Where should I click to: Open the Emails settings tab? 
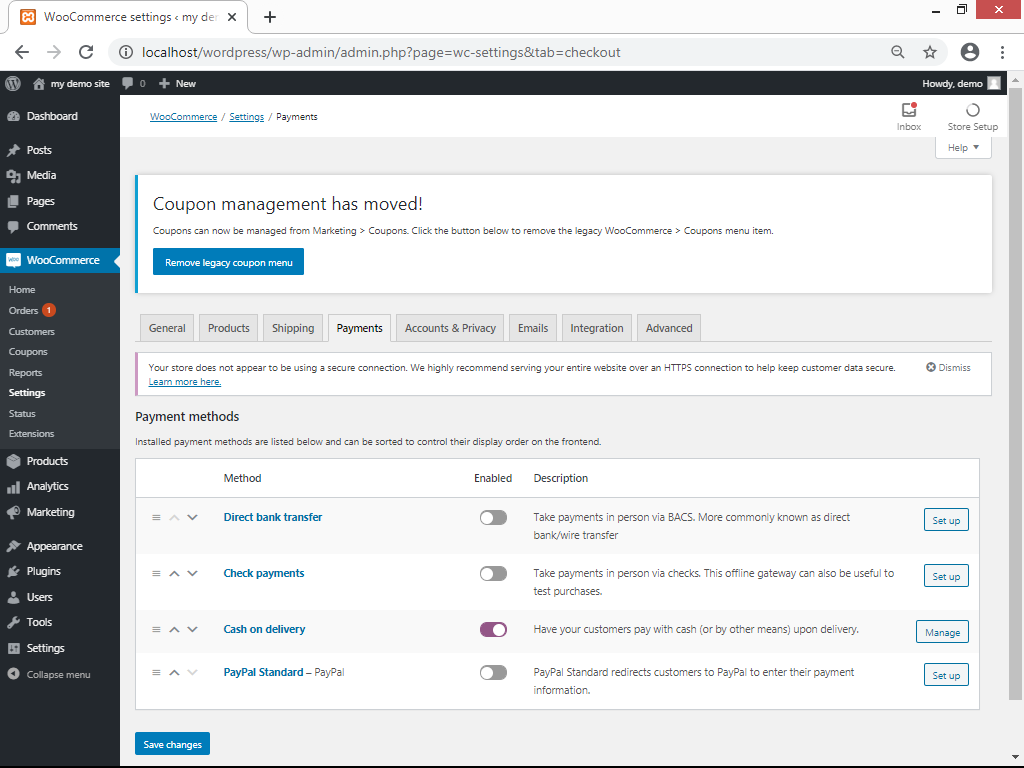coord(533,328)
